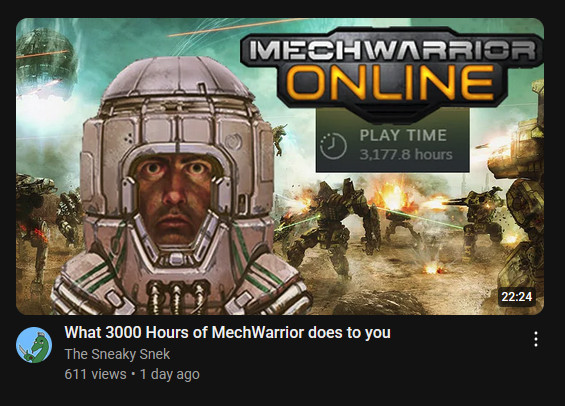This screenshot has width=565, height=406.
Task: Click the explosion behind the battling mechs
Action: tap(396, 198)
